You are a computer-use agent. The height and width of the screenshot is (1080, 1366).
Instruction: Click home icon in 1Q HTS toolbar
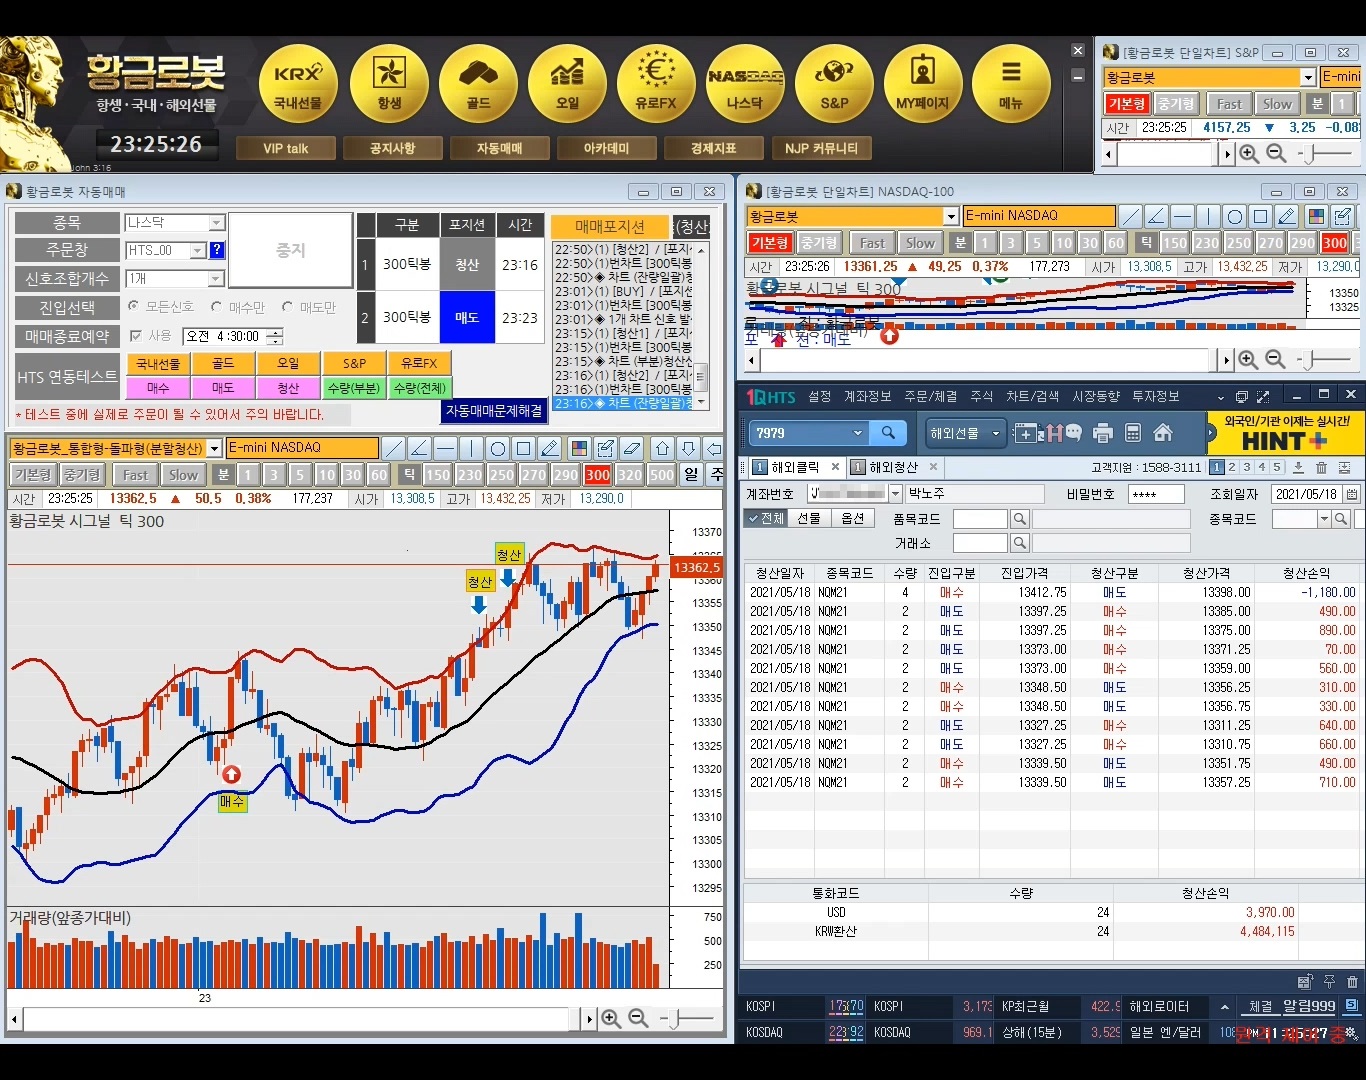click(1163, 433)
